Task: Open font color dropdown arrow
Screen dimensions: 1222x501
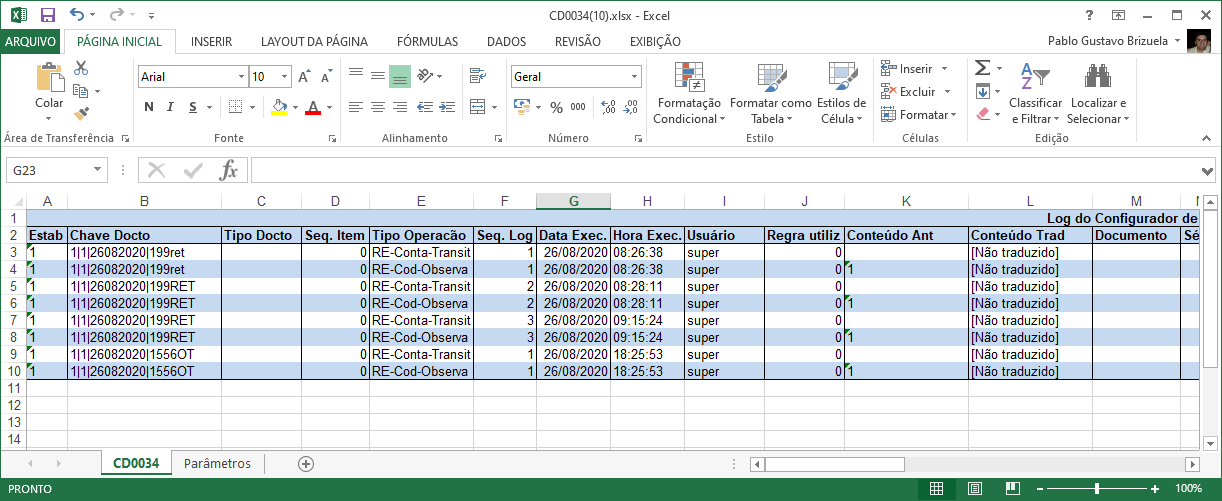Action: 329,107
